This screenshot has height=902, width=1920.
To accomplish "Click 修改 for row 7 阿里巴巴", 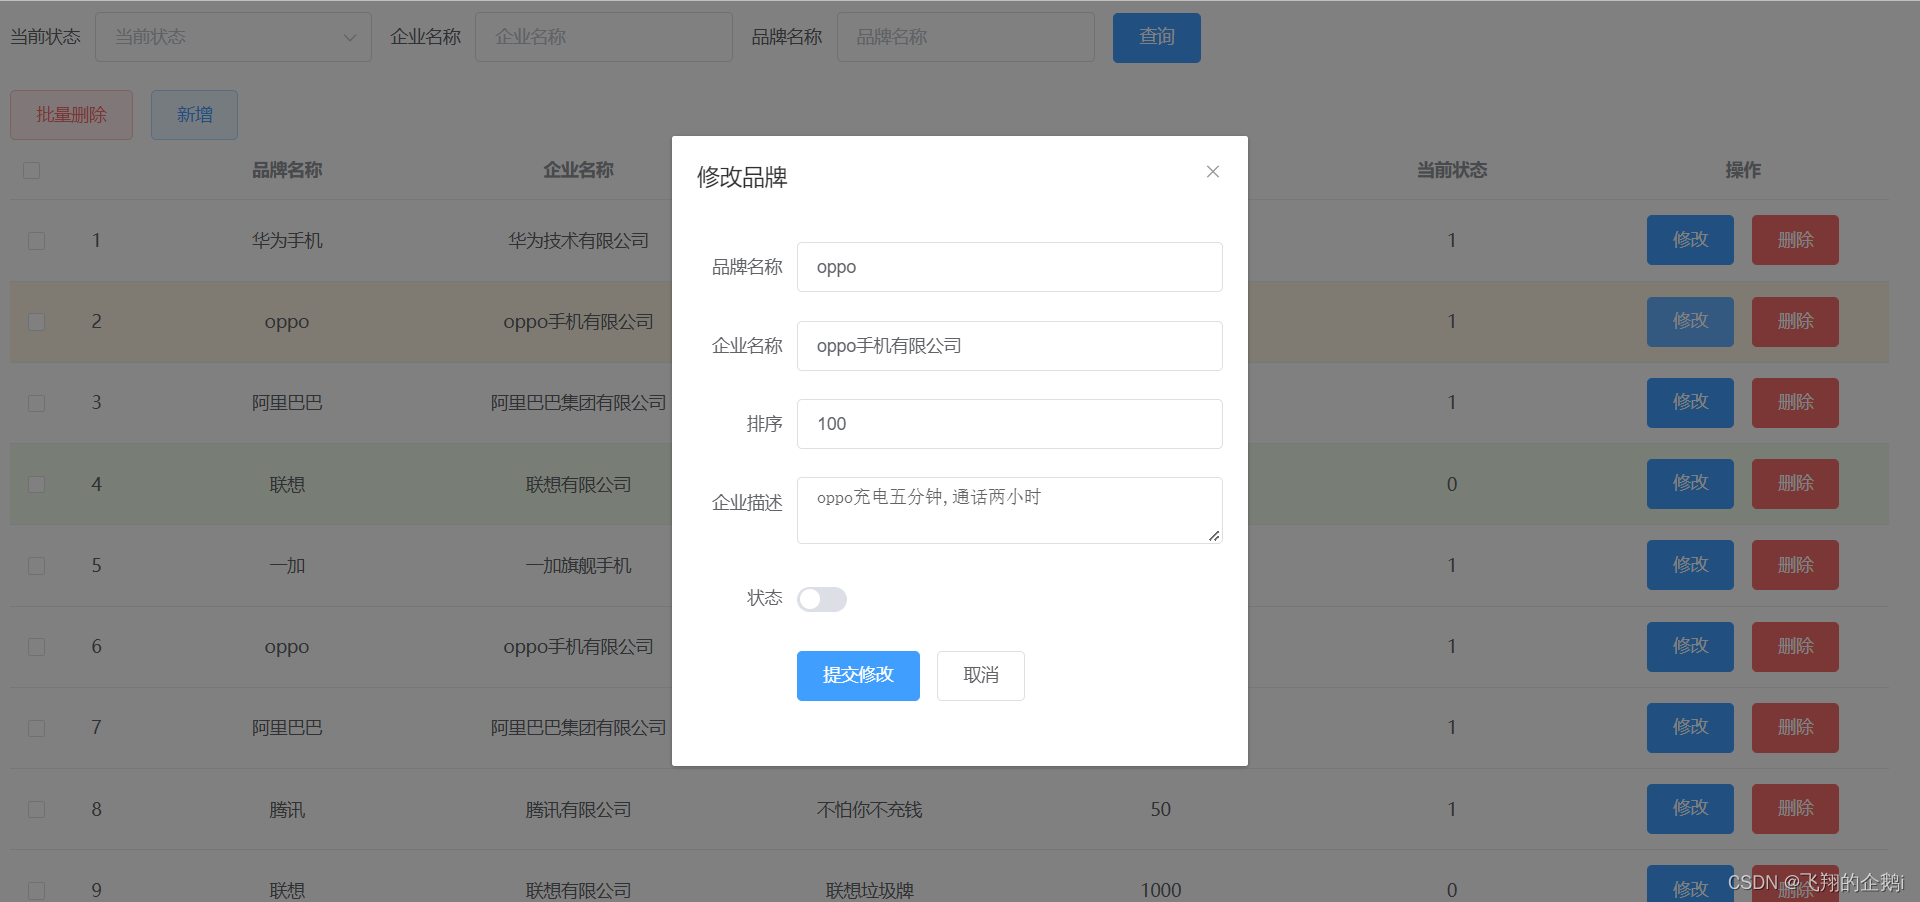I will pyautogui.click(x=1690, y=728).
